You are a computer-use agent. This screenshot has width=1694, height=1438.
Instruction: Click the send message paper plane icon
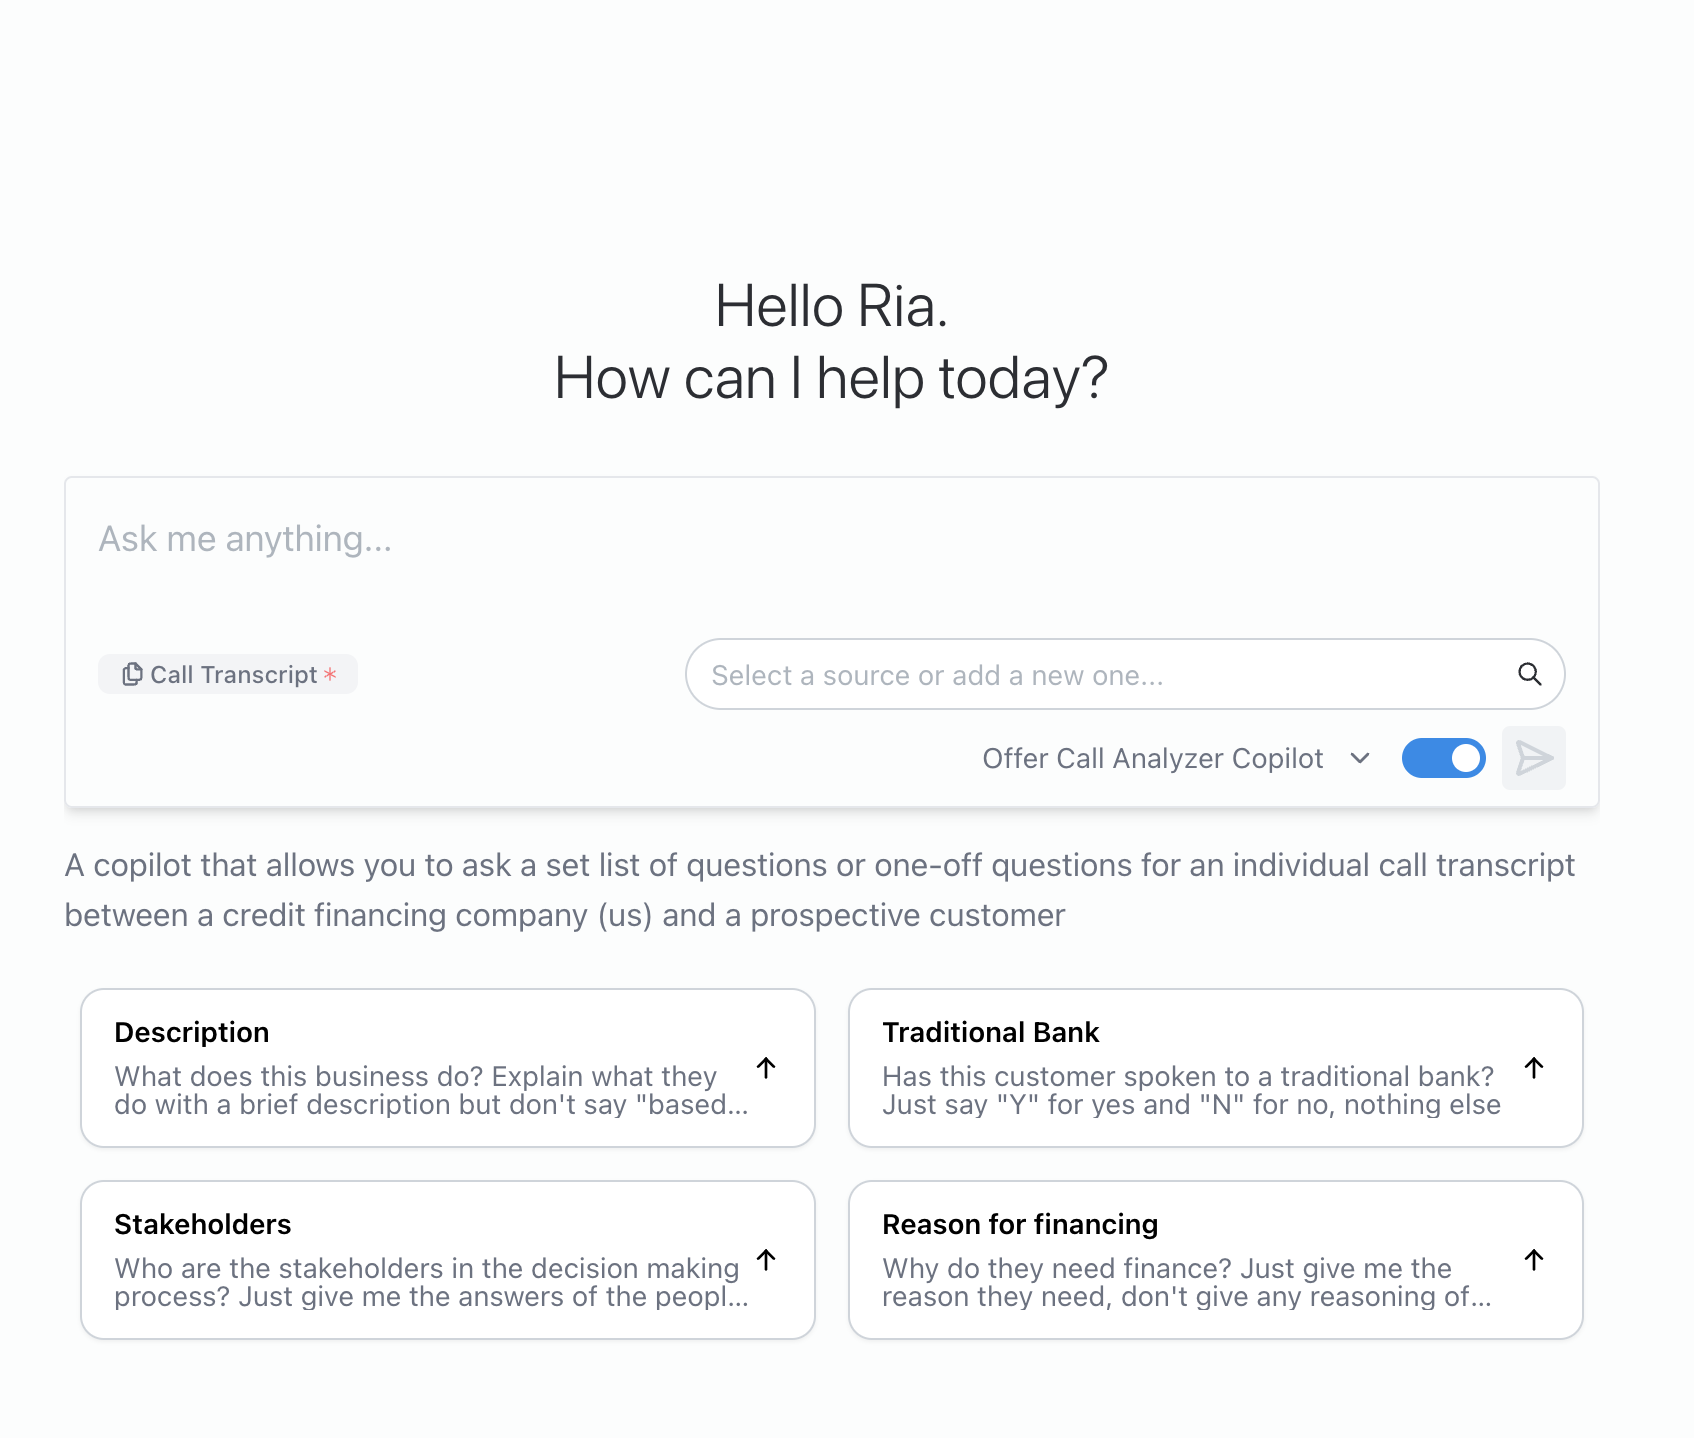[1533, 758]
